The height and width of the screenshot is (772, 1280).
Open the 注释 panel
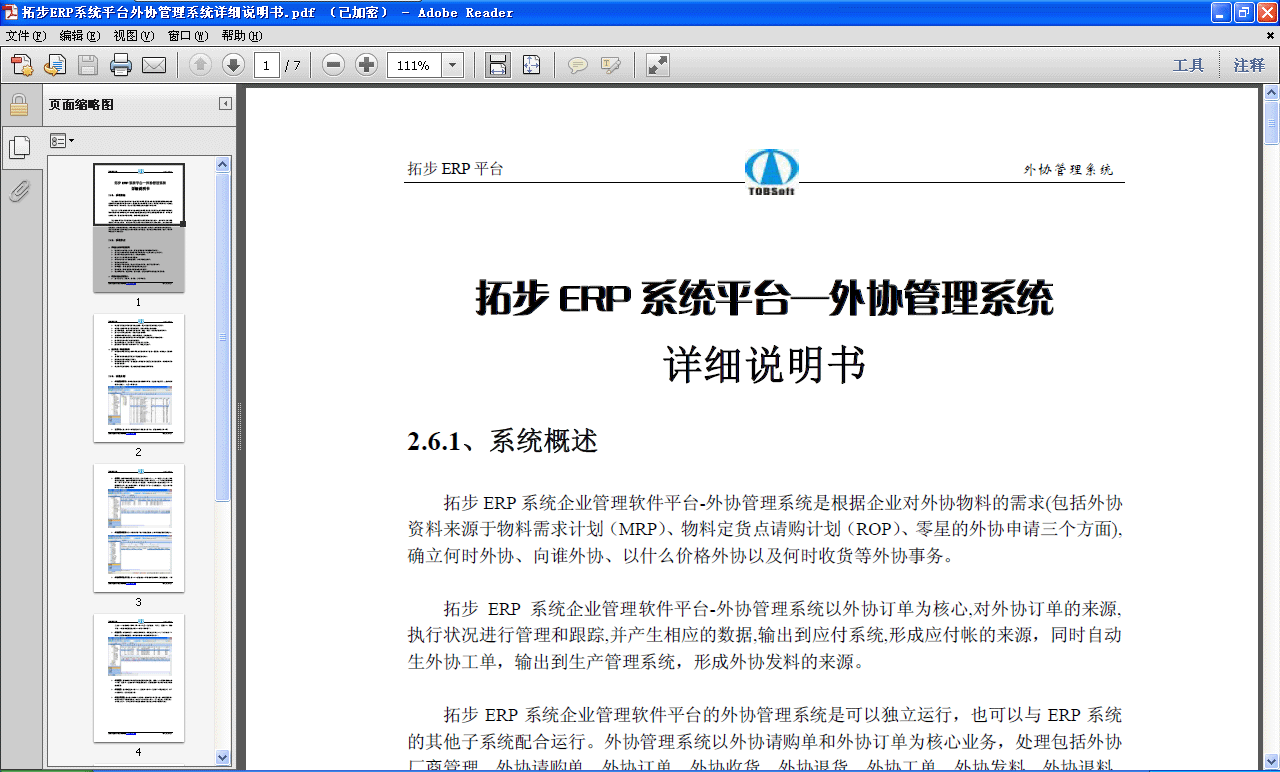1247,64
